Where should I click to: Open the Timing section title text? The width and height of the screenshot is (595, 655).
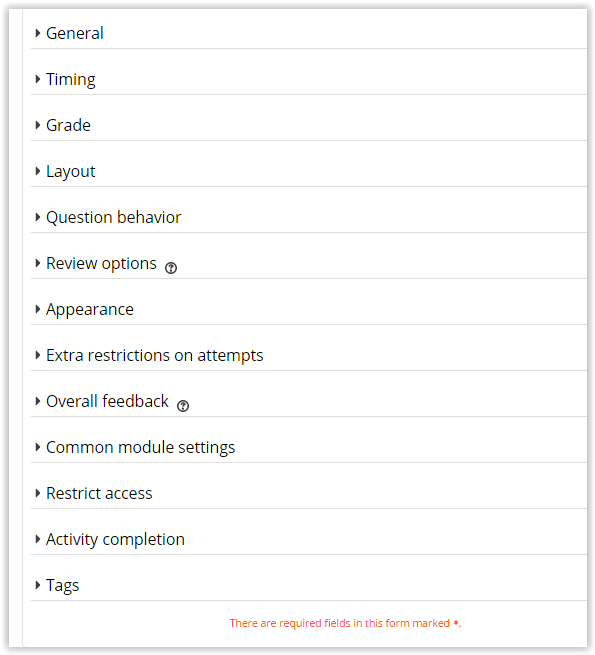[71, 79]
